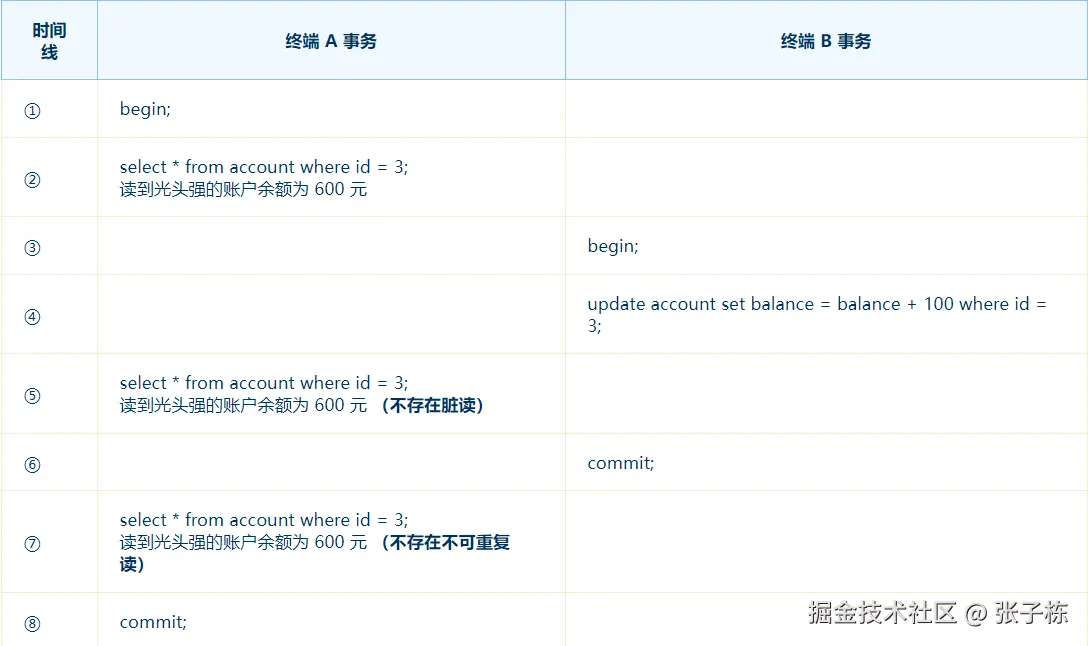Click the circled number ④ timeline marker
Image resolution: width=1088 pixels, height=646 pixels.
coord(33,316)
